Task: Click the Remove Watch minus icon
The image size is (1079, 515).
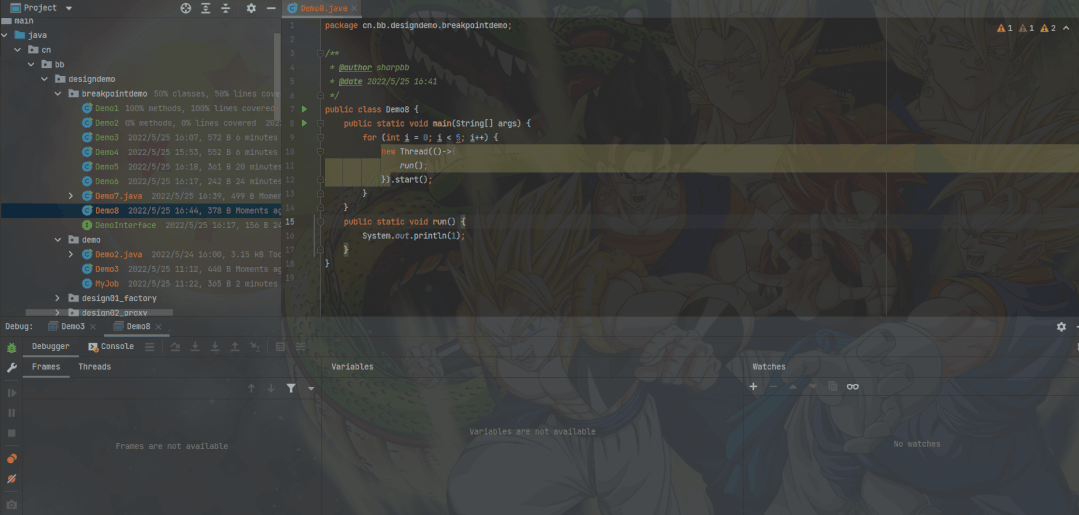Action: [x=773, y=387]
